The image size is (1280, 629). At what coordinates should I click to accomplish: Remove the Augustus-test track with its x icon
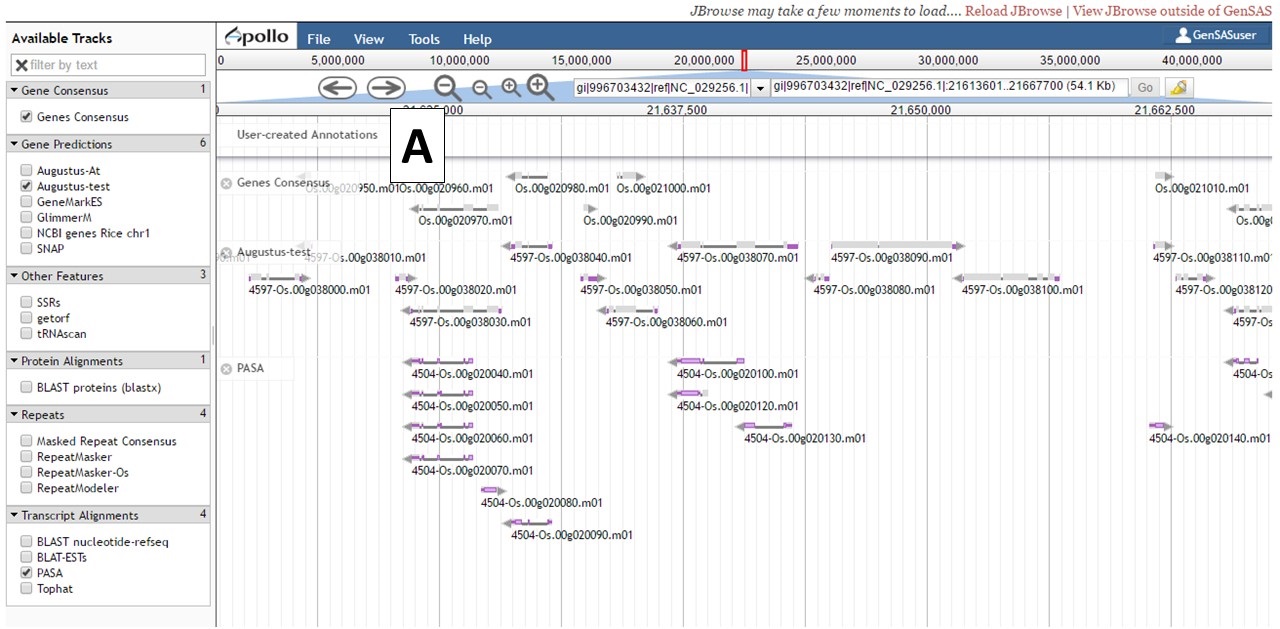pyautogui.click(x=228, y=252)
